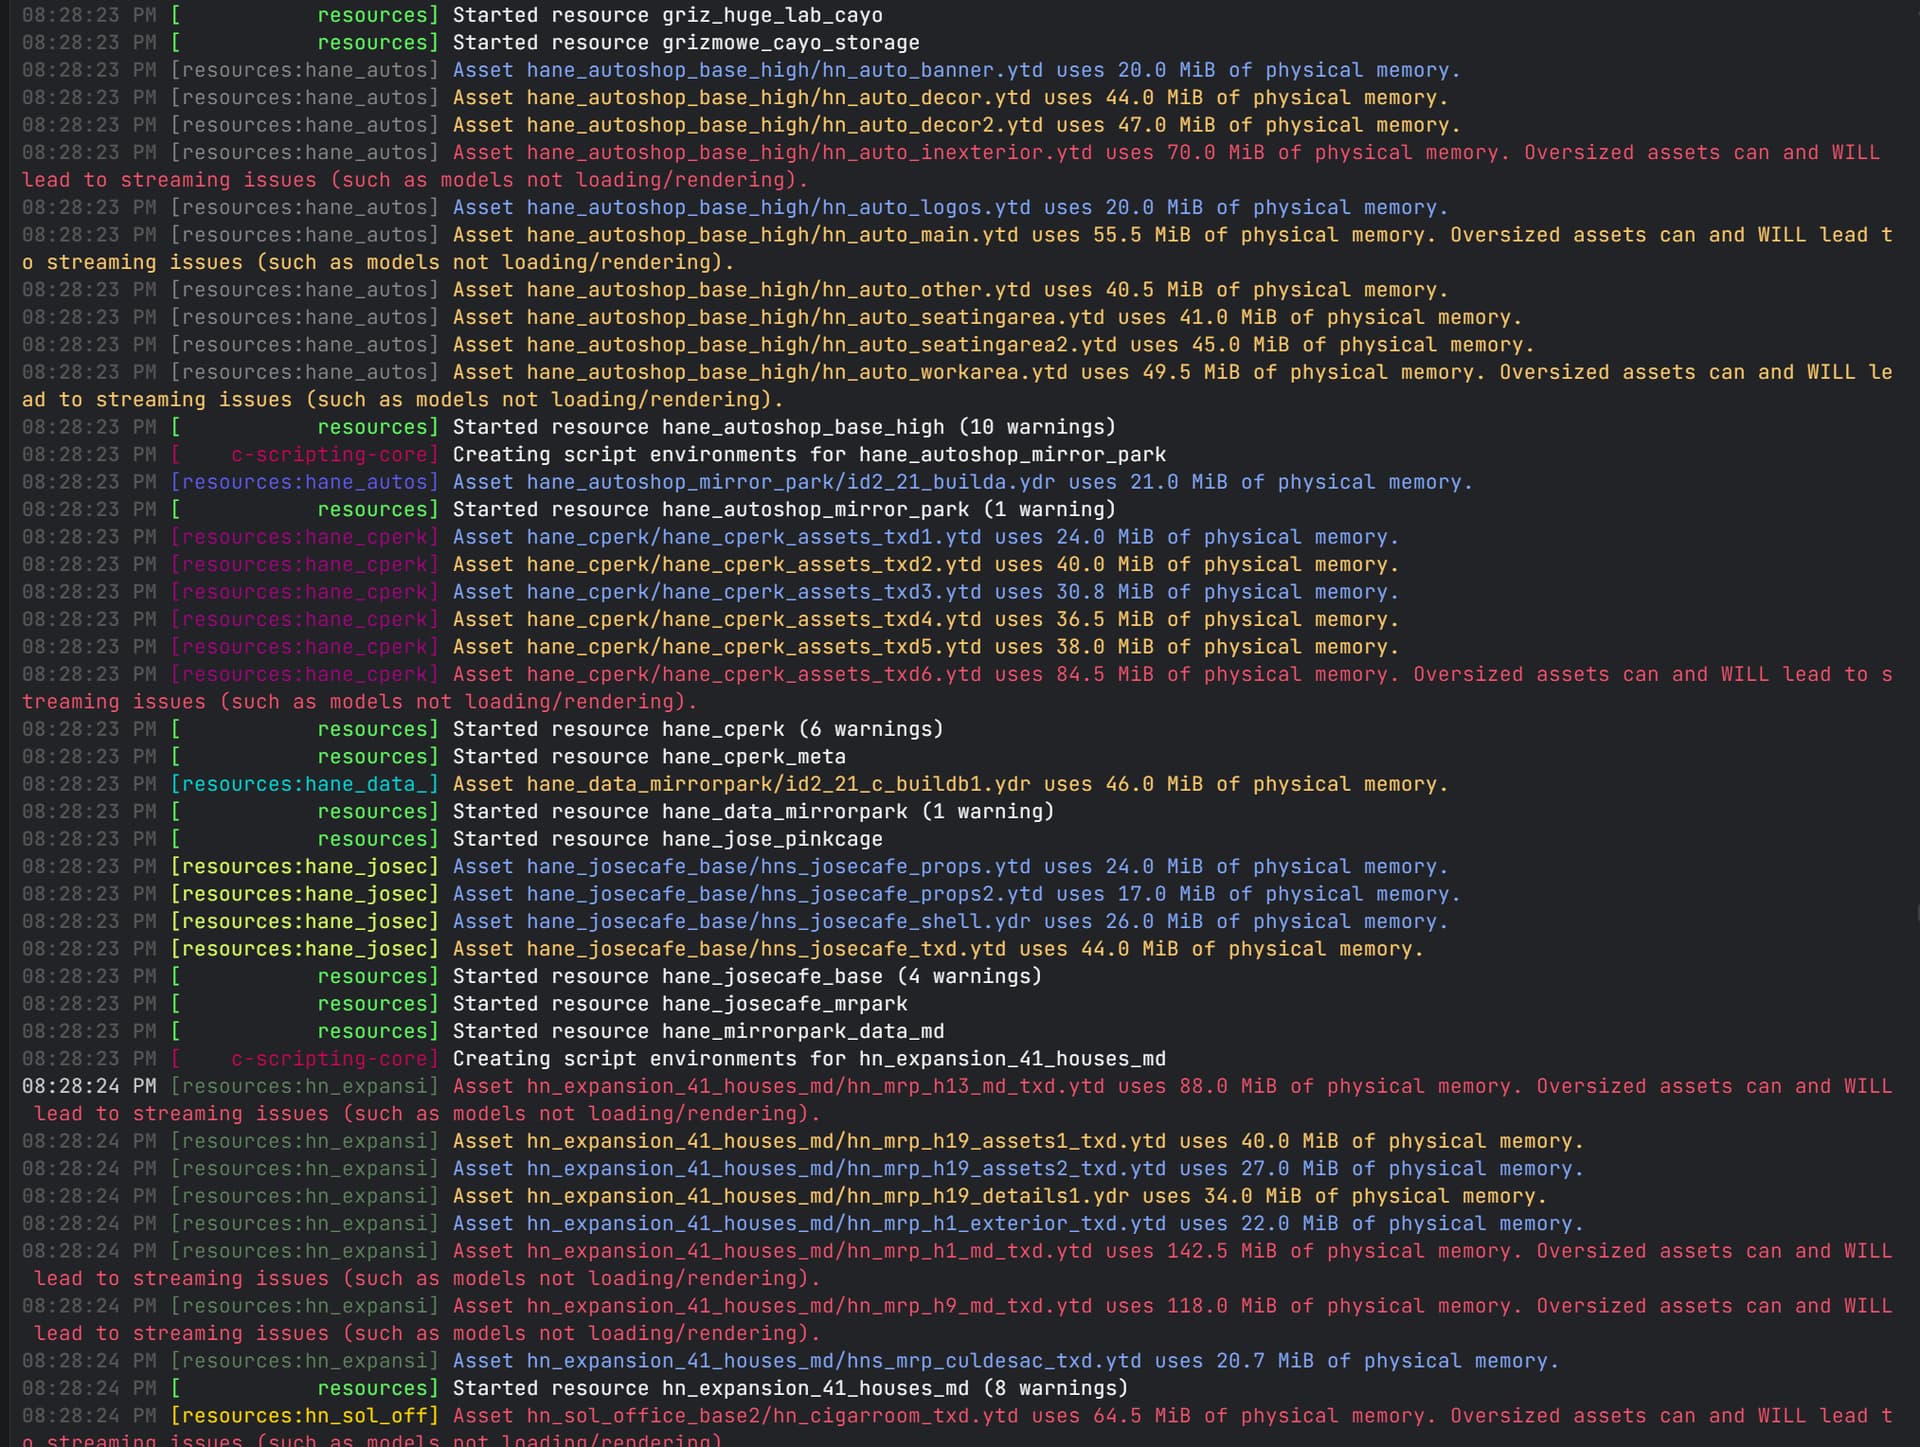This screenshot has width=1920, height=1447.
Task: Click Started resource hane_josecafe_base line
Action: click(531, 976)
